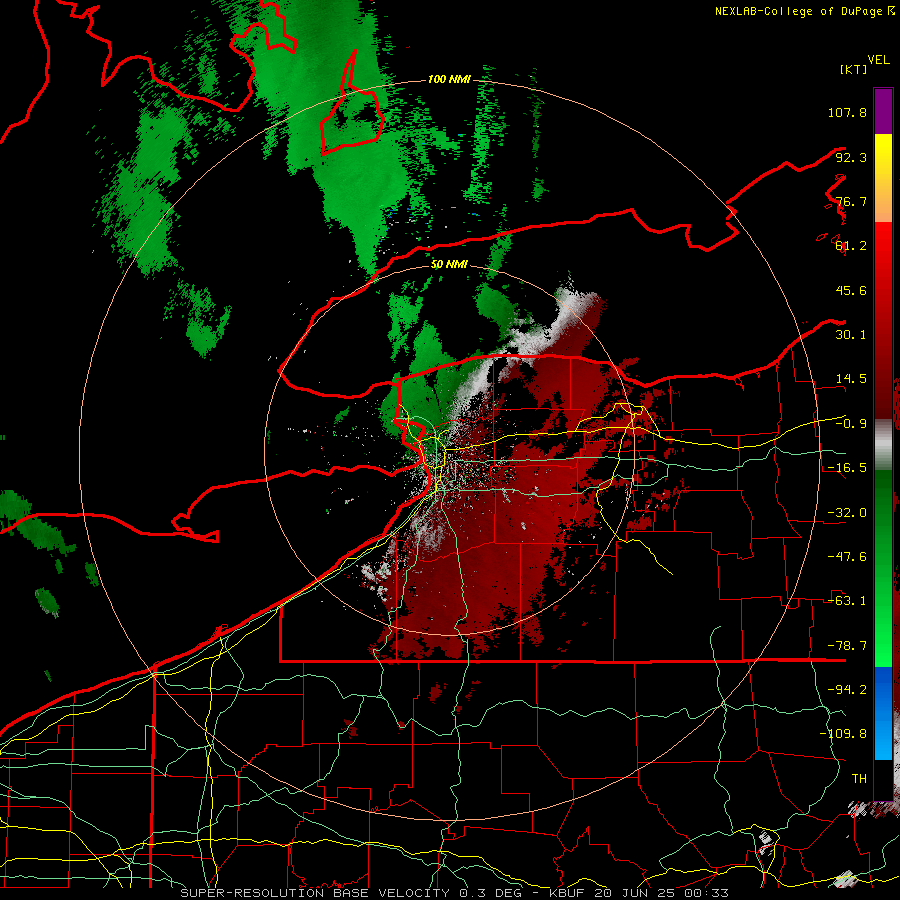Click the -78.7 legend label
The height and width of the screenshot is (900, 900).
(x=847, y=646)
